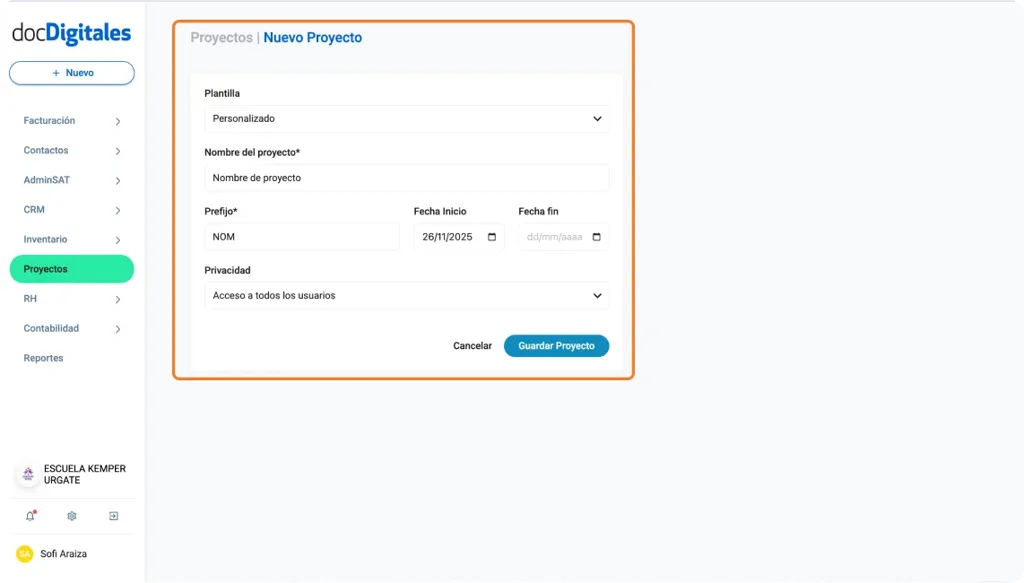Open the Plantilla dropdown showing Personalizado
1024x583 pixels.
(x=406, y=118)
